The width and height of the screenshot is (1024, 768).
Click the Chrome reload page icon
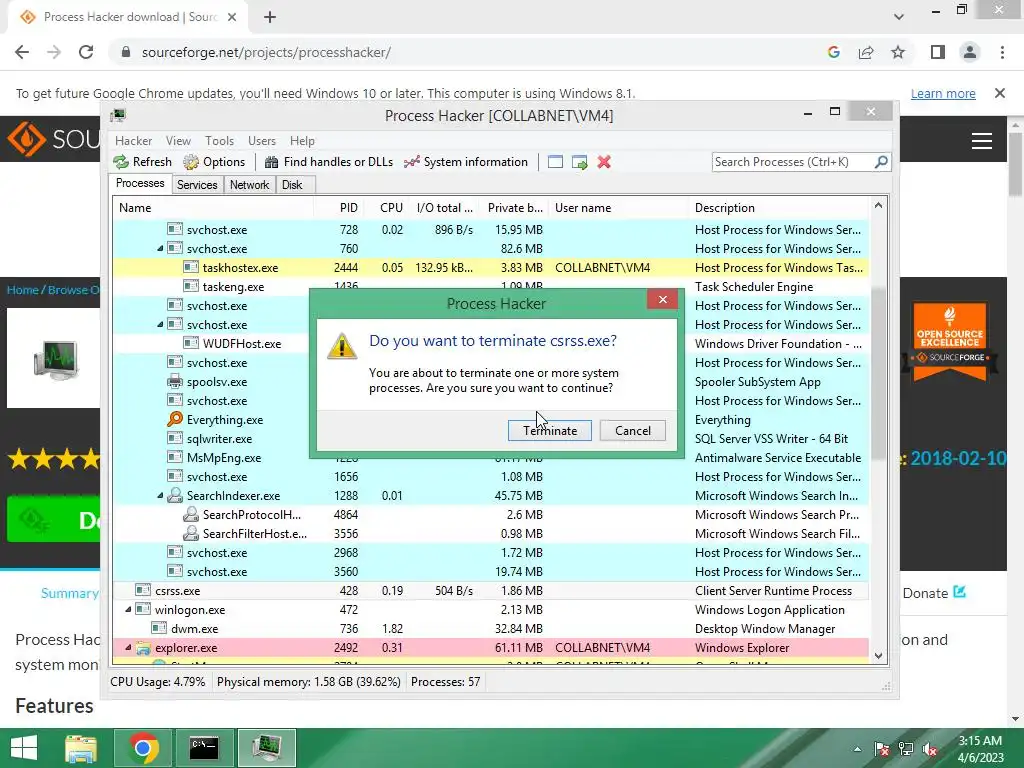coord(86,52)
